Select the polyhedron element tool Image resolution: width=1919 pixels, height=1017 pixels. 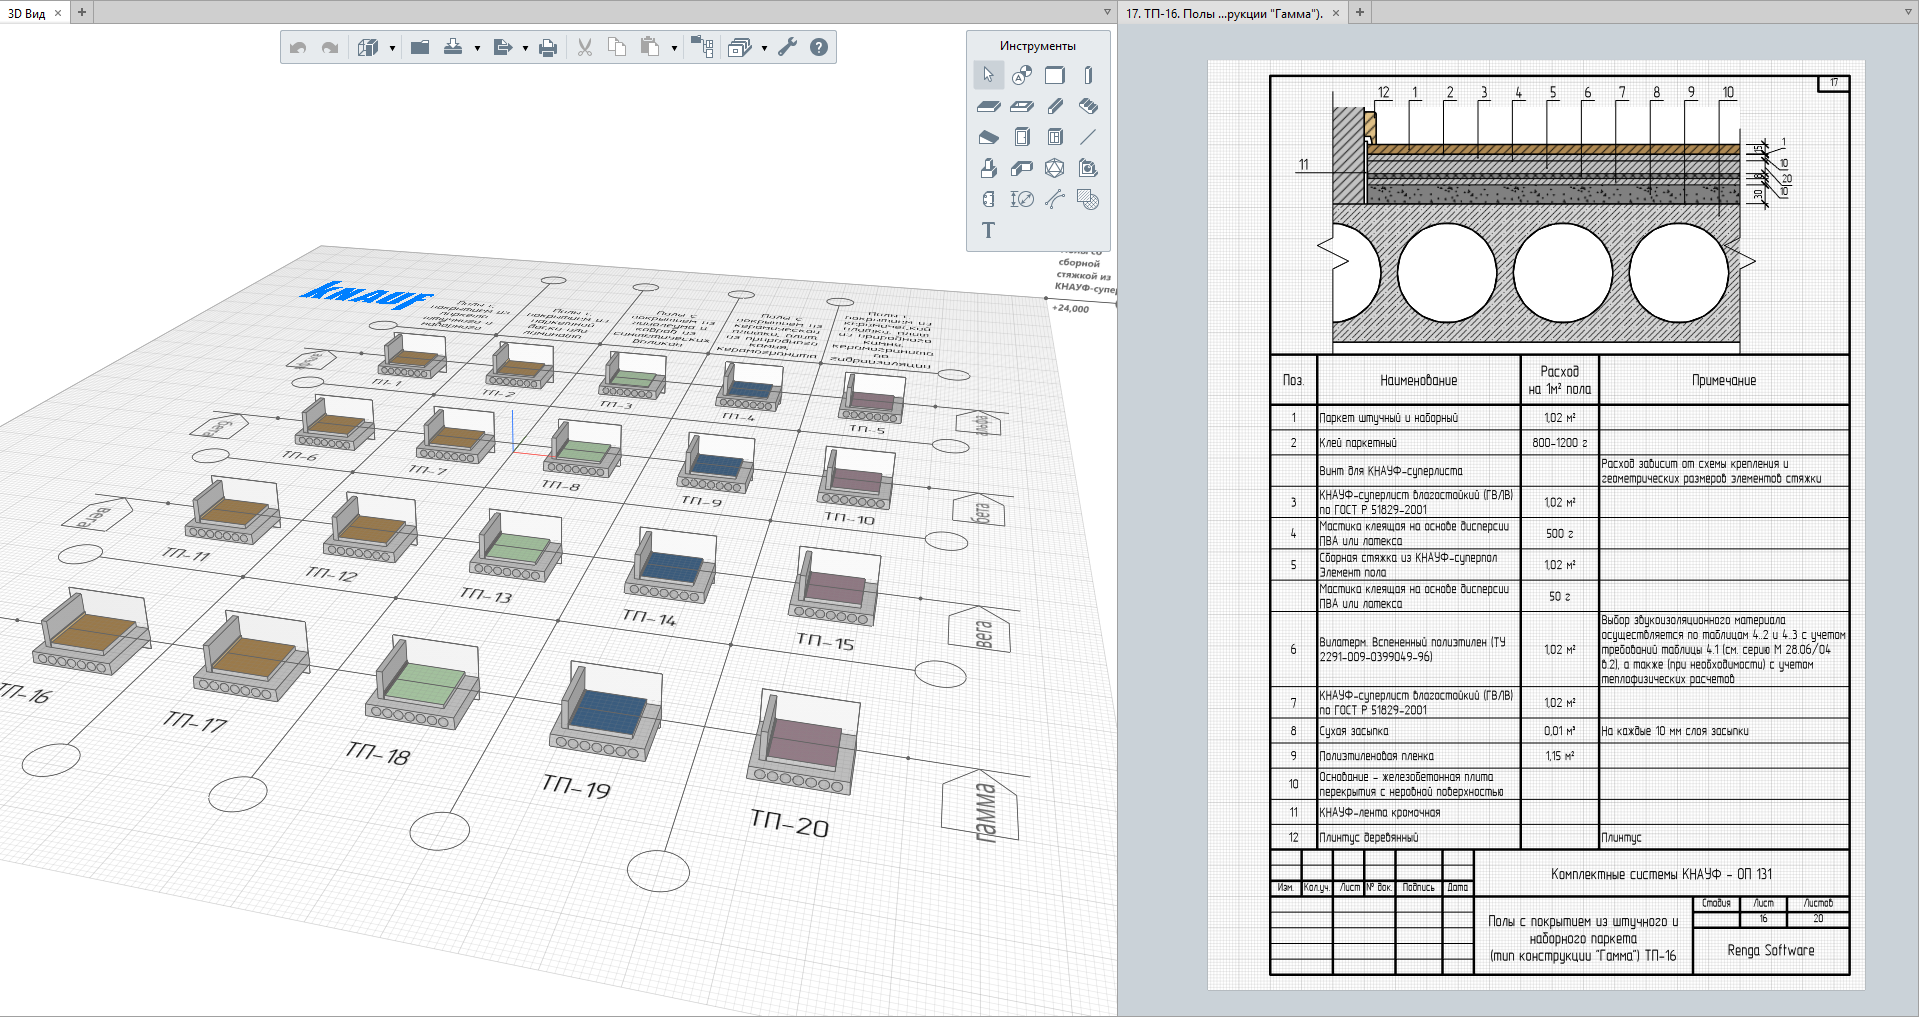pyautogui.click(x=1055, y=168)
